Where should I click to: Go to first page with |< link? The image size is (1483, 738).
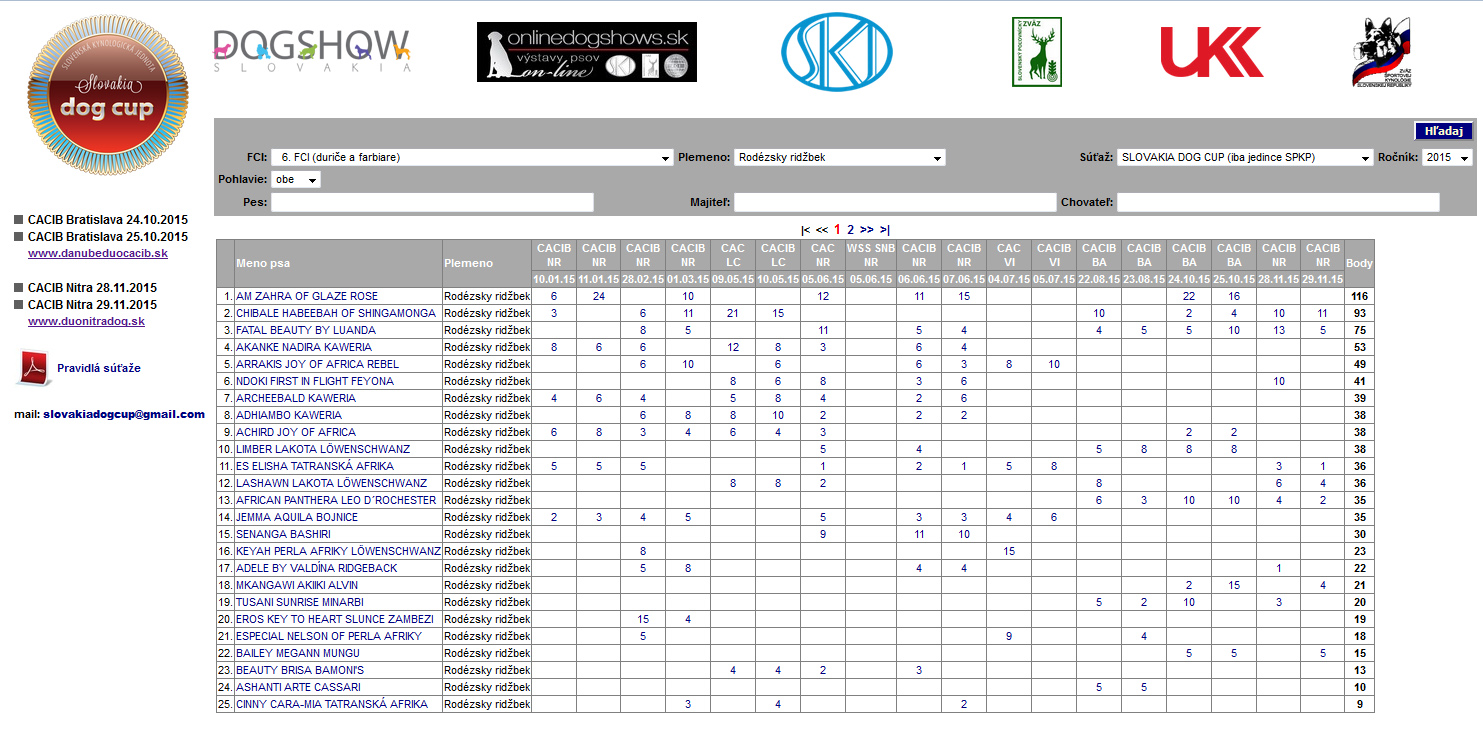pos(806,229)
